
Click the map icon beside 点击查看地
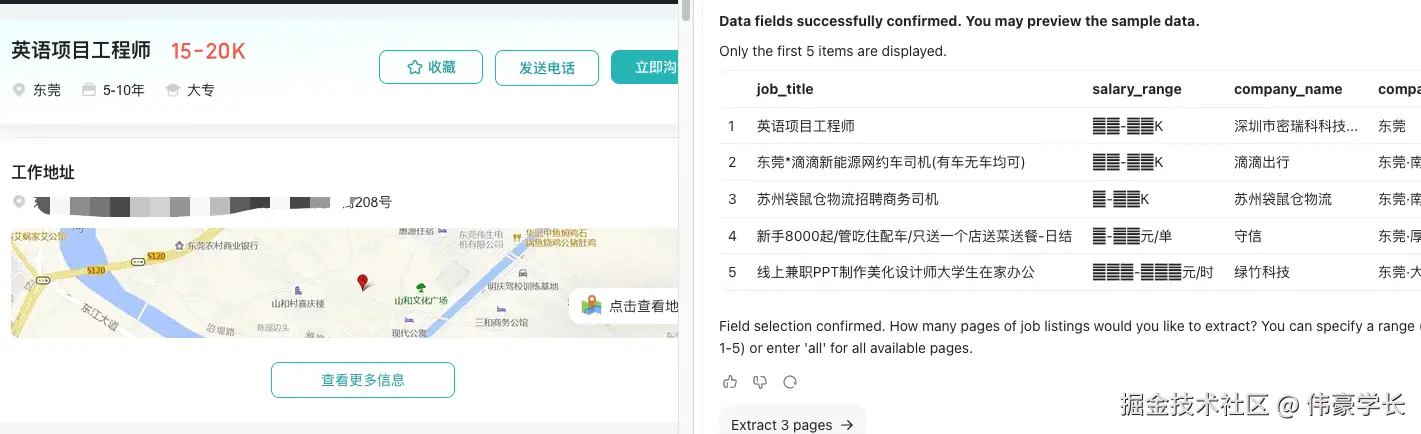[x=592, y=306]
